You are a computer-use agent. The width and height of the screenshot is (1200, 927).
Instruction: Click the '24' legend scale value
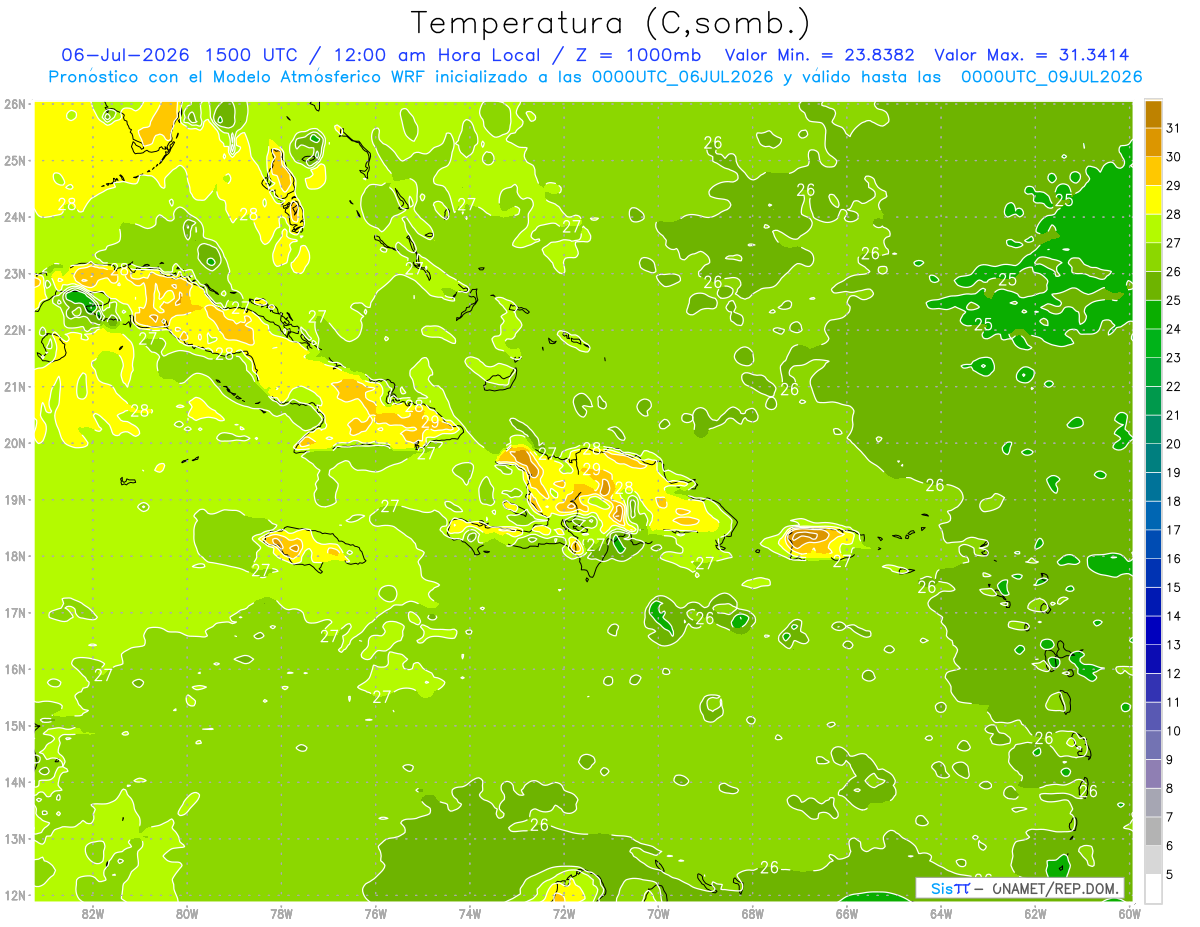point(1174,329)
